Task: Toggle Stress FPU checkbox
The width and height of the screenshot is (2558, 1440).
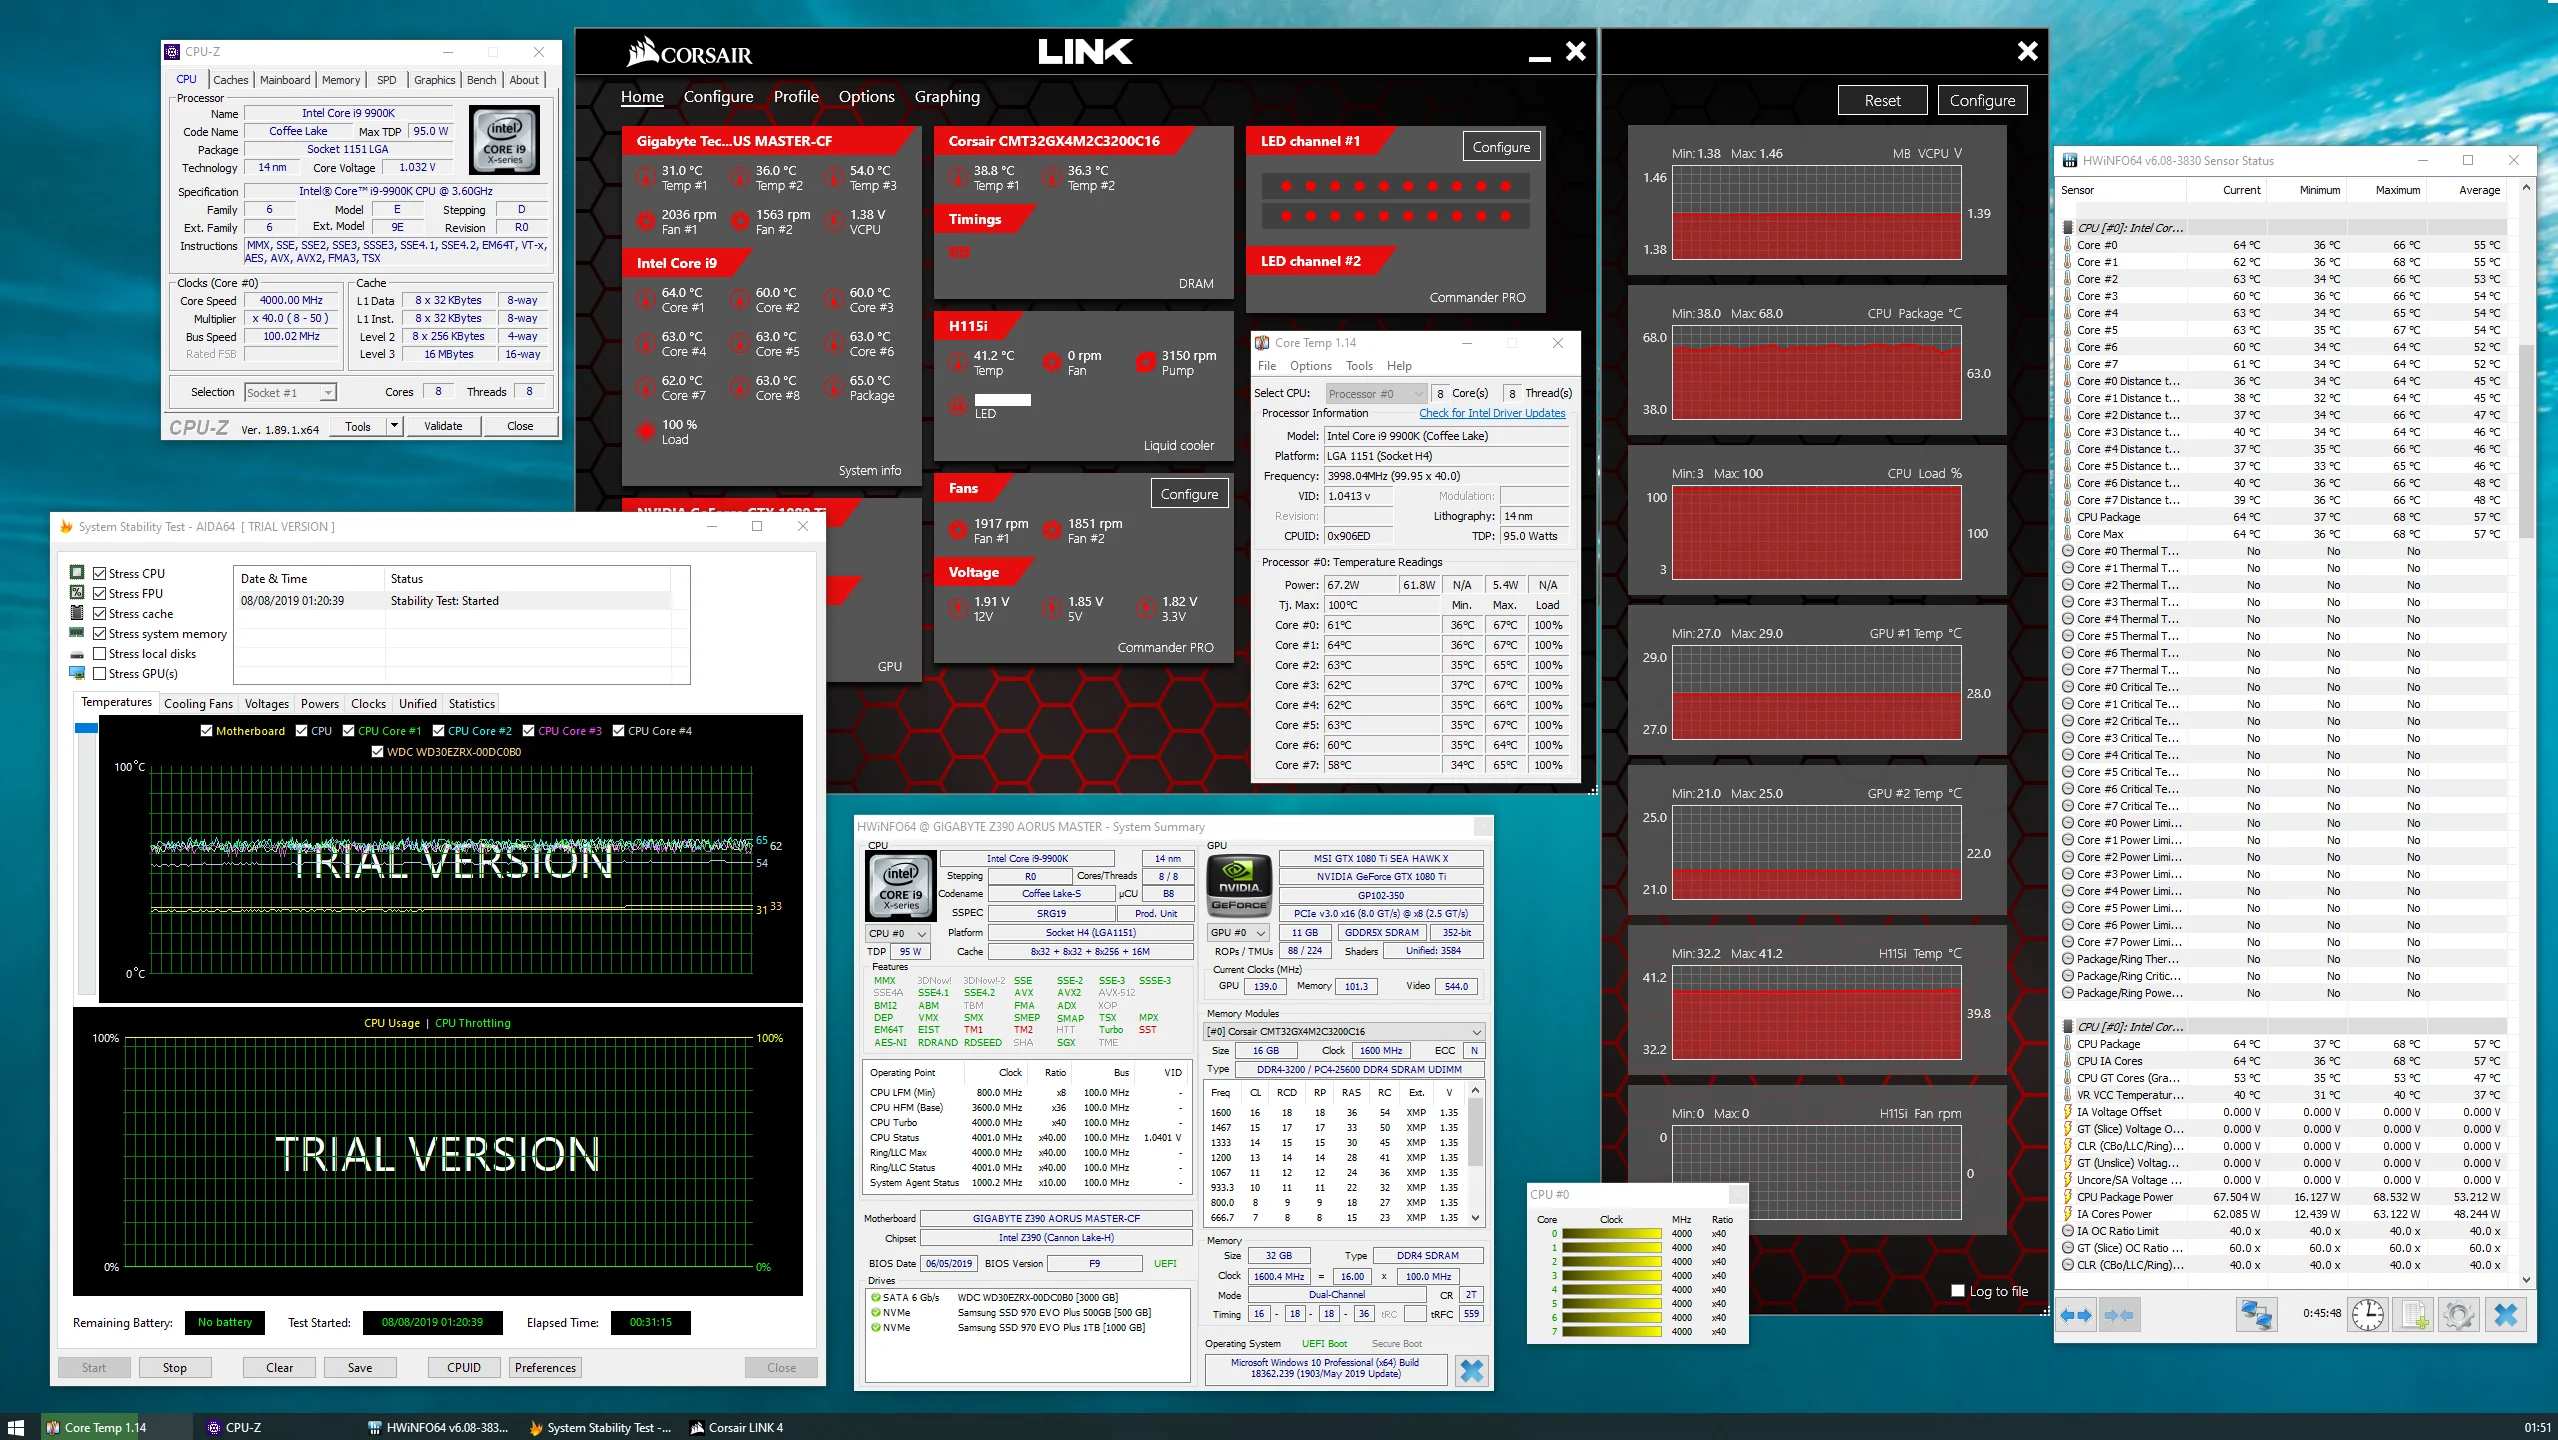Action: tap(99, 593)
